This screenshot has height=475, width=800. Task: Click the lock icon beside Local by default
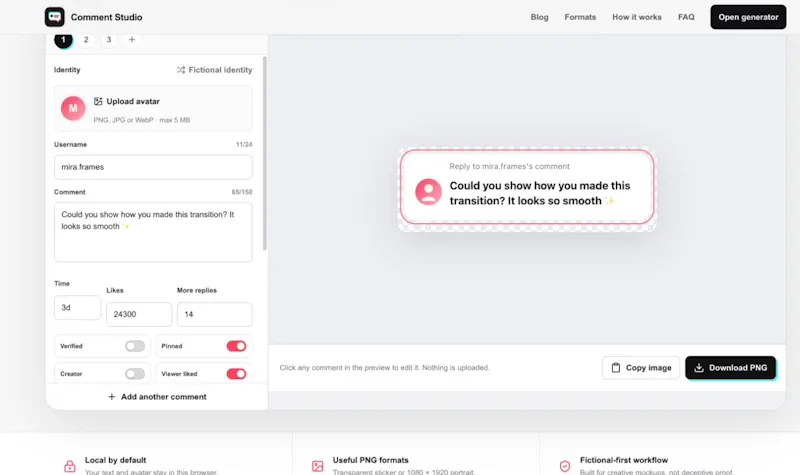[x=70, y=466]
